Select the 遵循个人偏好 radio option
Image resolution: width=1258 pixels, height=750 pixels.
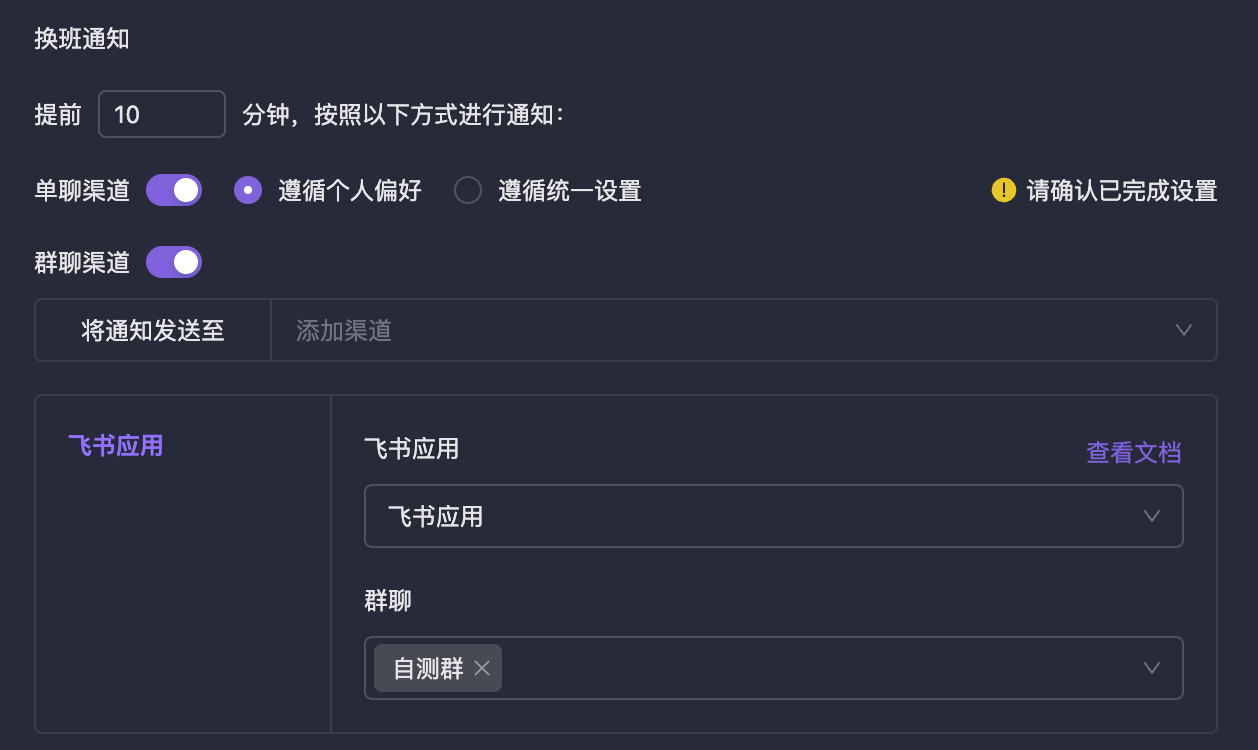coord(247,189)
